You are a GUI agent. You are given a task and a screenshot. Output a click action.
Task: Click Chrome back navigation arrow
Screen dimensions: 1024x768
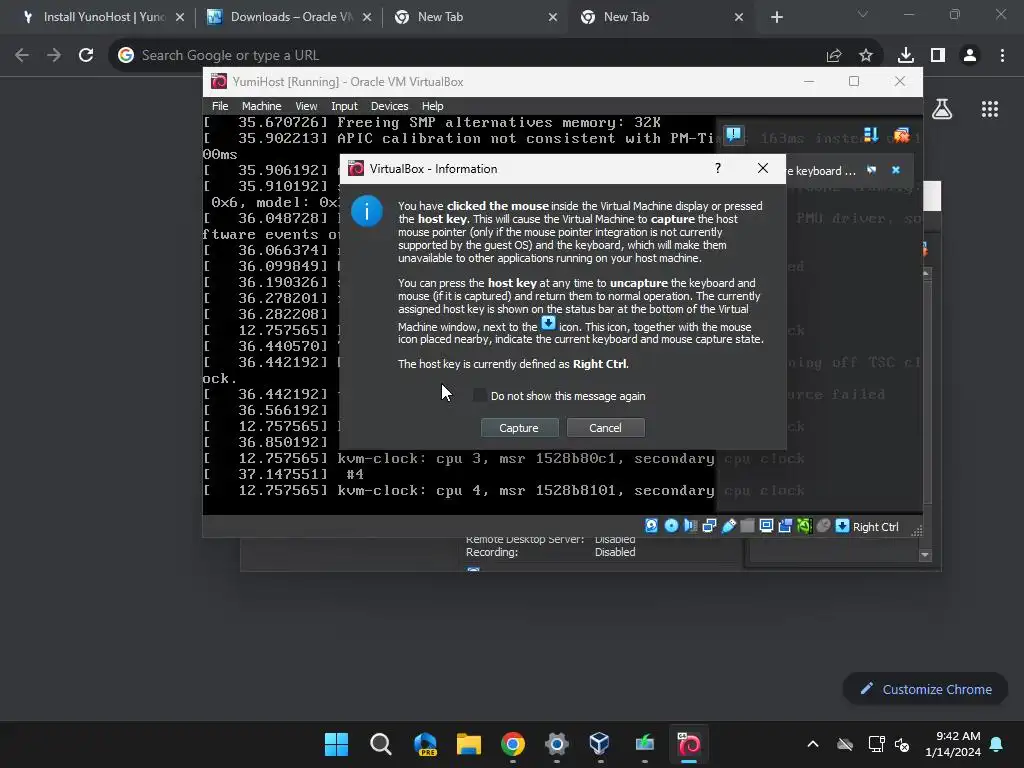pyautogui.click(x=22, y=55)
